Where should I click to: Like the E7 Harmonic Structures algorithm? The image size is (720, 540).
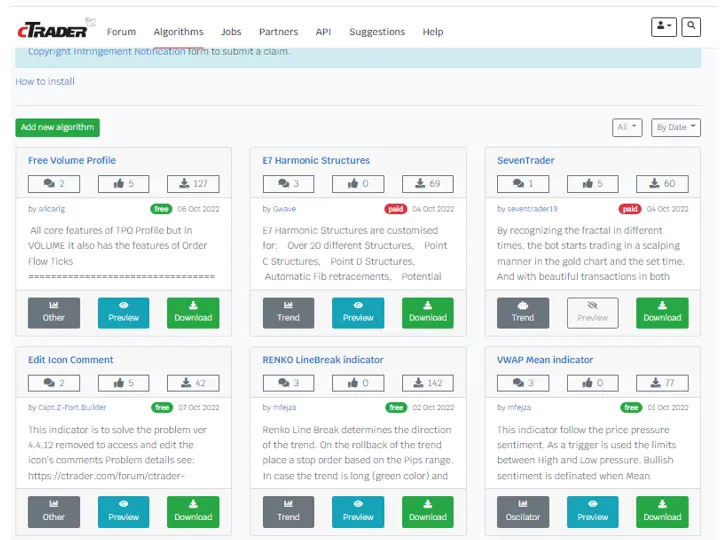click(358, 184)
